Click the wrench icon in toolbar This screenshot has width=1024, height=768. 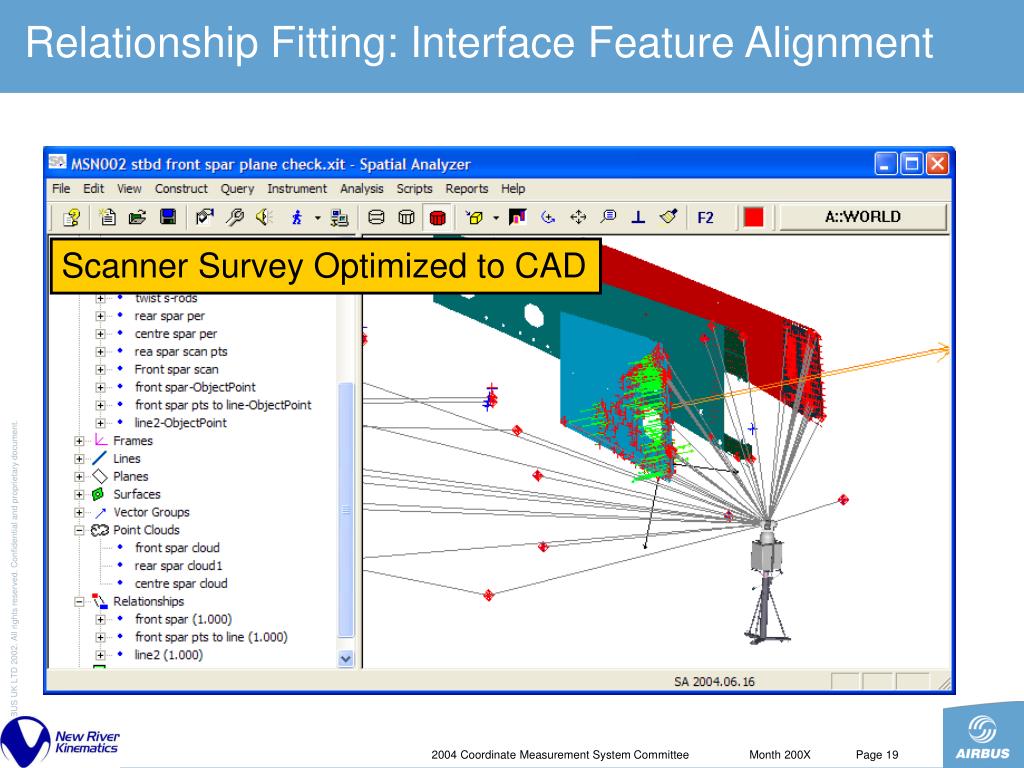(x=236, y=217)
